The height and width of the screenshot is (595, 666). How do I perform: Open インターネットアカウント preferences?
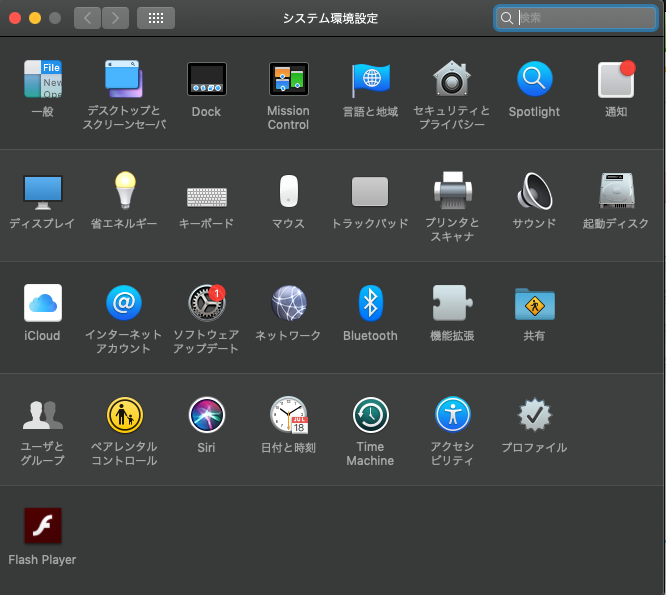(x=124, y=303)
